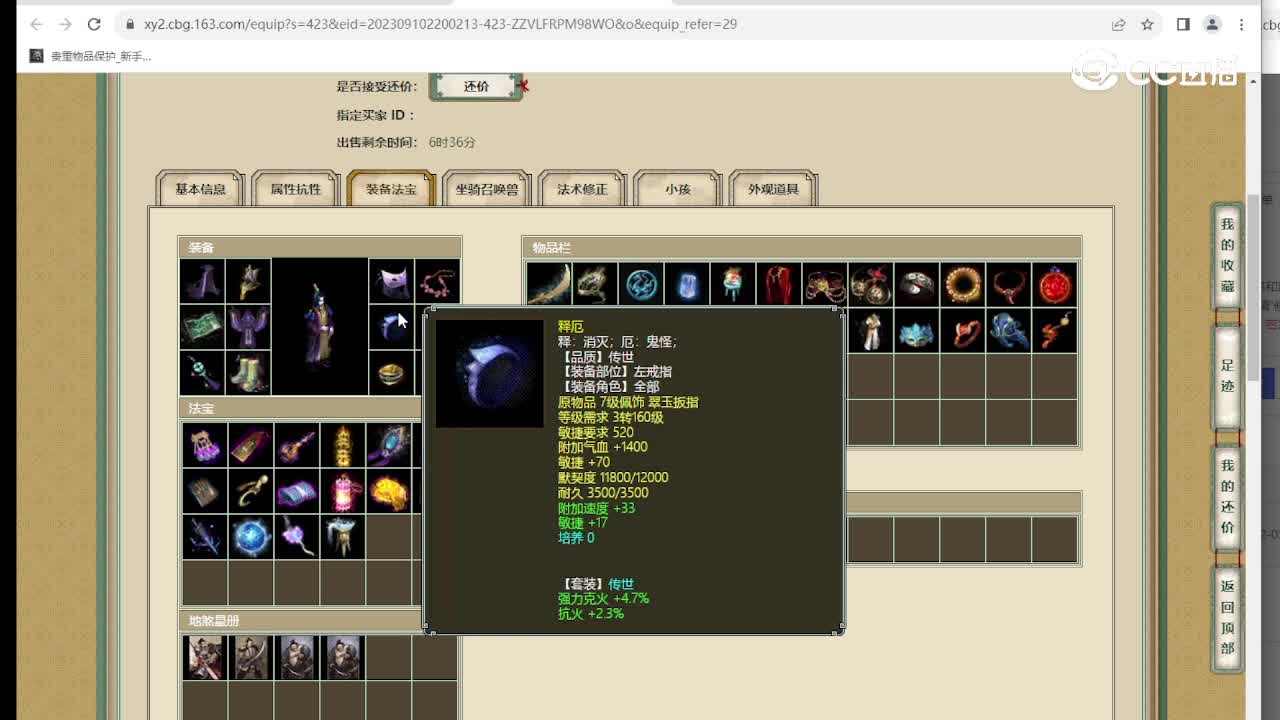Screen dimensions: 1280x720
Task: Select the silver ring inventory item
Action: click(x=917, y=284)
